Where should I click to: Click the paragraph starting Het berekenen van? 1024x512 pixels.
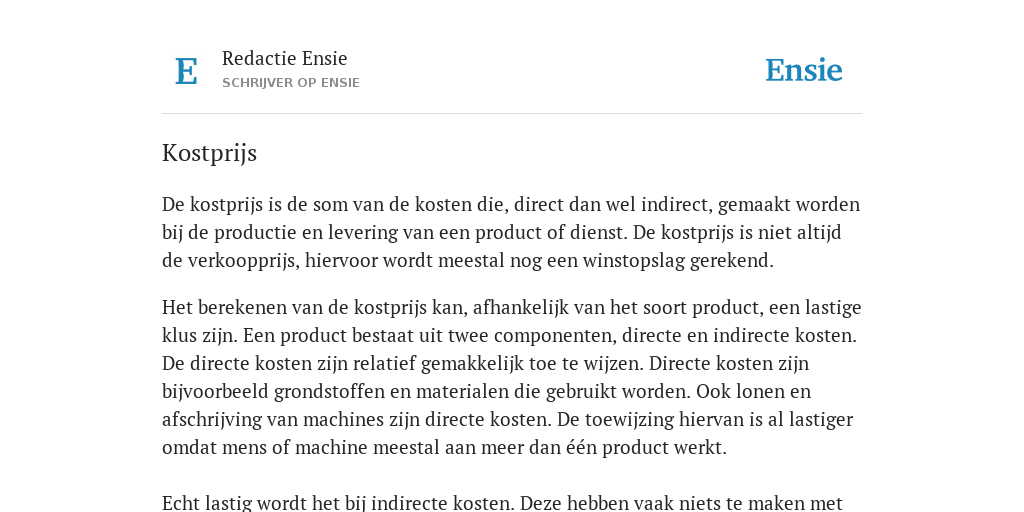(512, 377)
